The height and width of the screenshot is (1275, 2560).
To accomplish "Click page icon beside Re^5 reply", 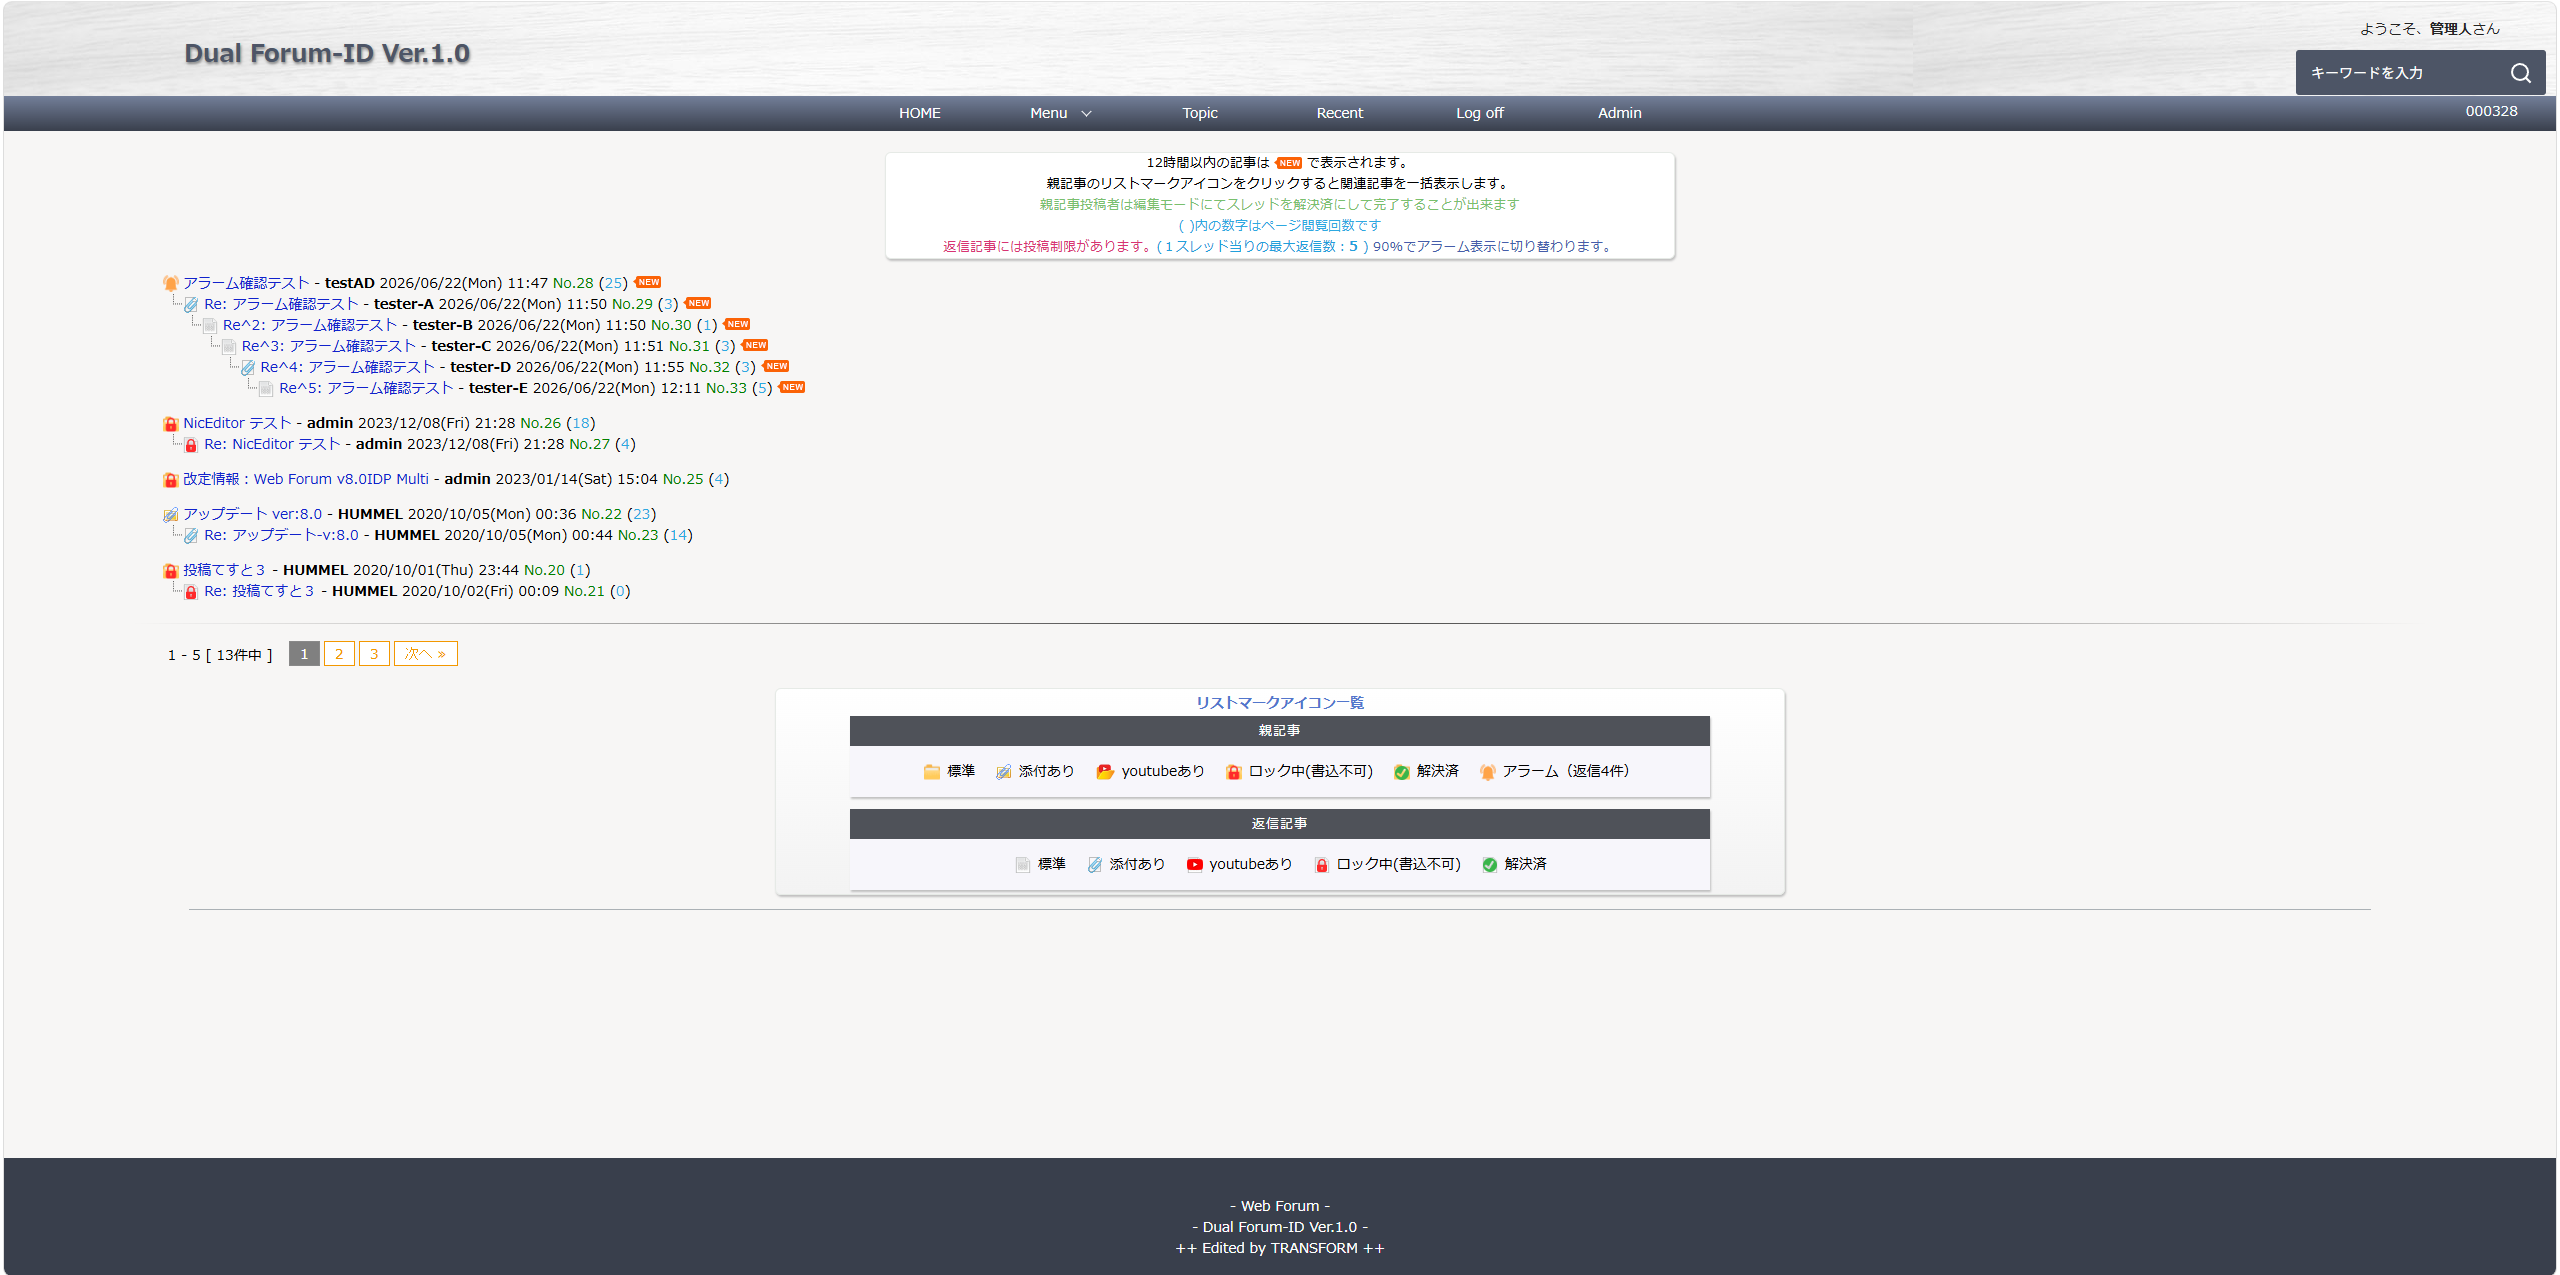I will click(266, 389).
